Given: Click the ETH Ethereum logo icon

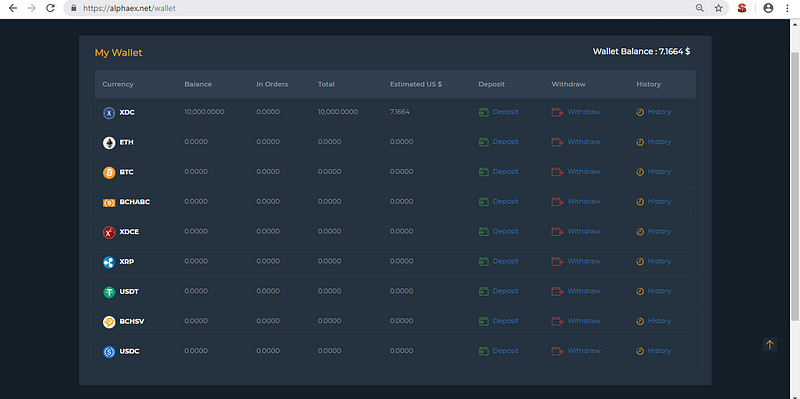Looking at the screenshot, I should tap(109, 143).
